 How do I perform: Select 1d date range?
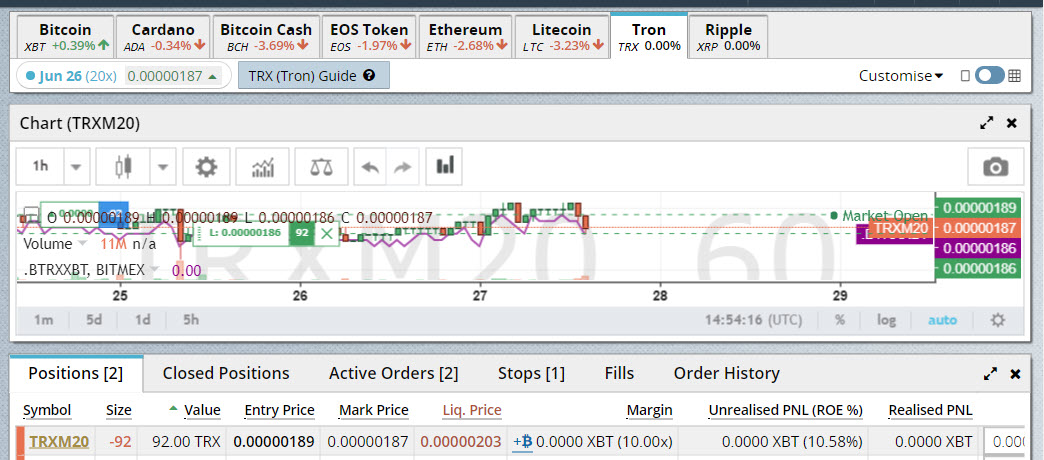142,320
